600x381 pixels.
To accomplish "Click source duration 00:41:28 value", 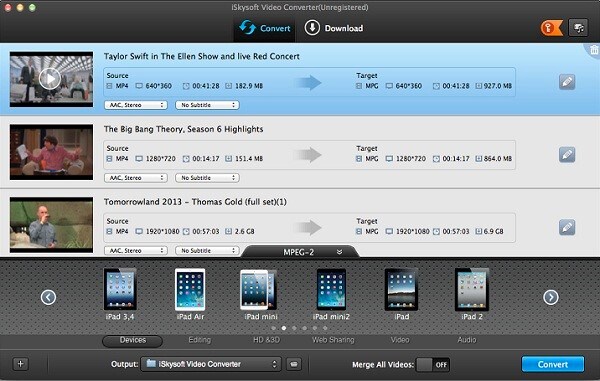I will click(x=206, y=86).
